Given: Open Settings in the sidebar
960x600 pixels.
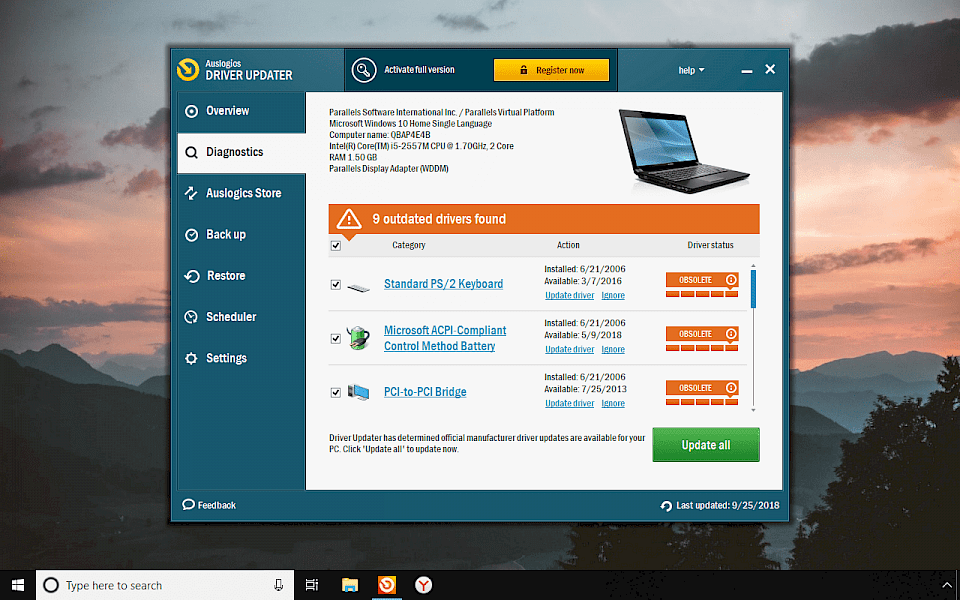Looking at the screenshot, I should tap(241, 358).
